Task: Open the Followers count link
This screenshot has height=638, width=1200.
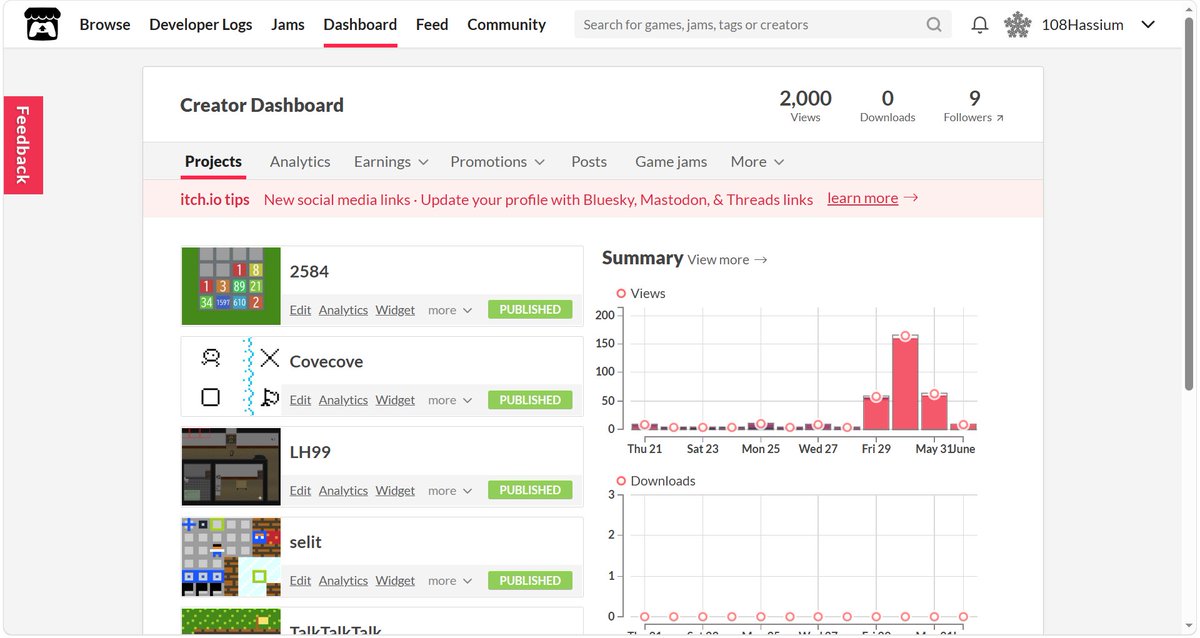Action: (974, 106)
